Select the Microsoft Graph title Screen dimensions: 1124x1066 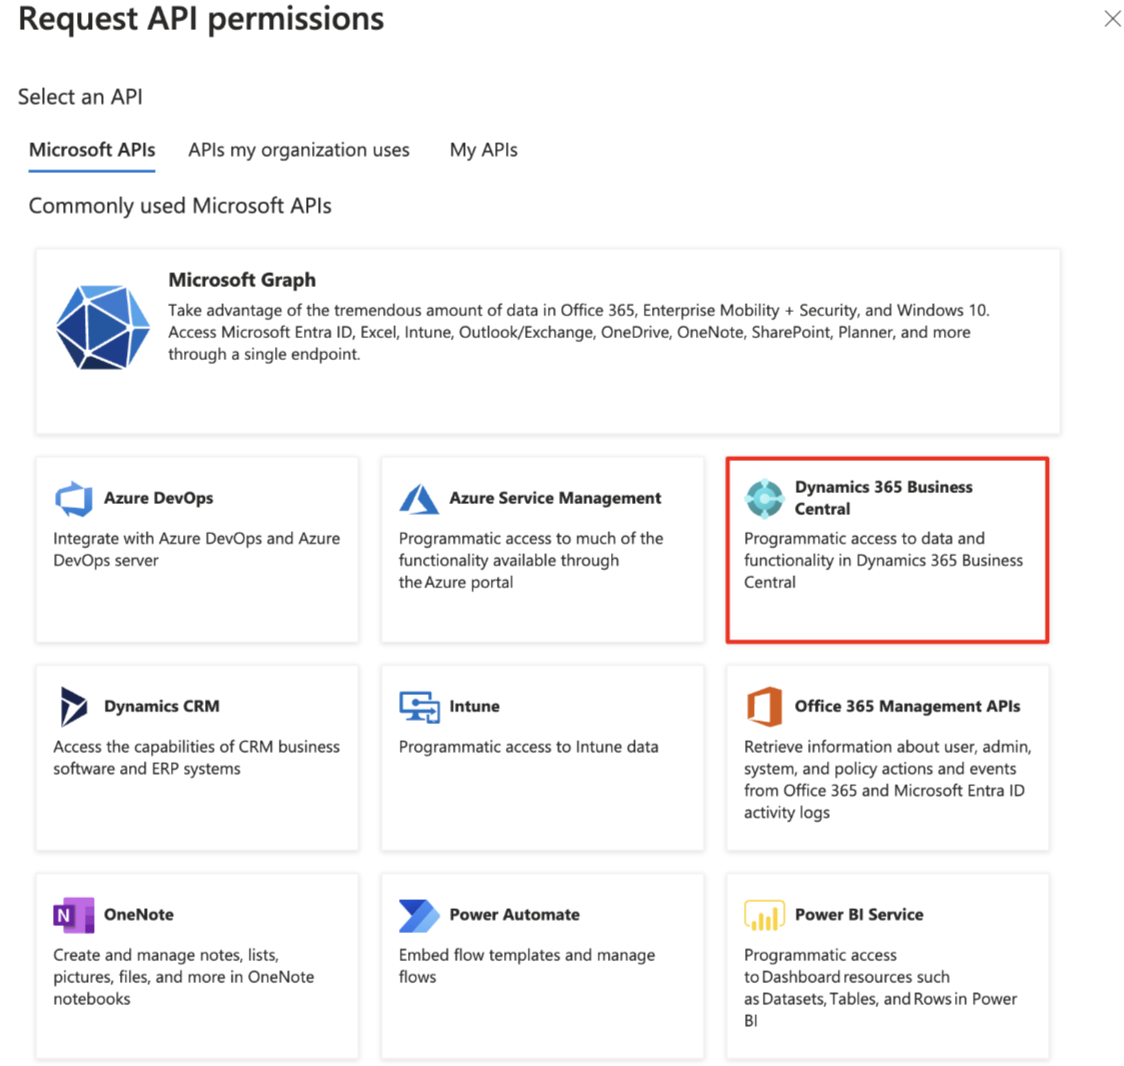242,280
